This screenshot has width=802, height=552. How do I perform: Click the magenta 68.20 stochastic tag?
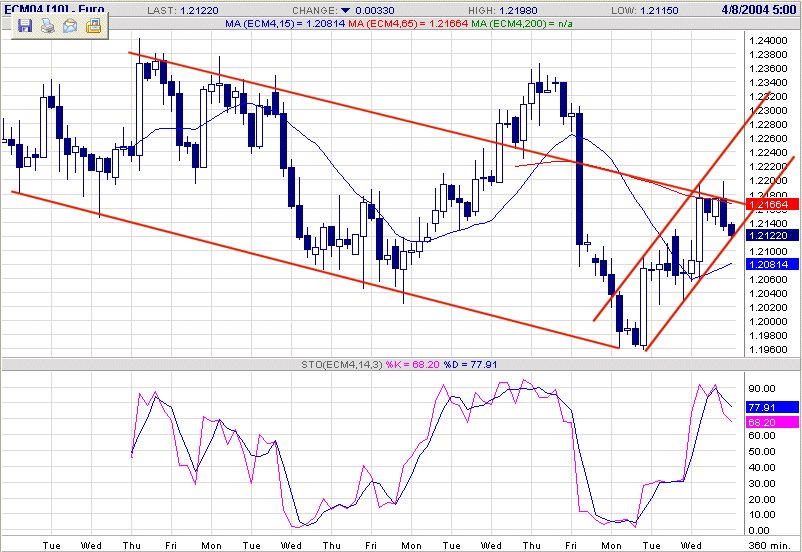771,422
